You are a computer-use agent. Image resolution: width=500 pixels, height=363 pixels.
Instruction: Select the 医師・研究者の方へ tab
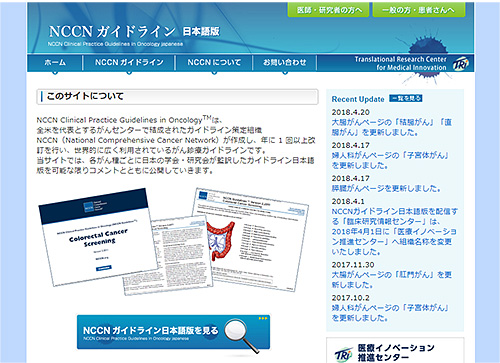pyautogui.click(x=329, y=10)
